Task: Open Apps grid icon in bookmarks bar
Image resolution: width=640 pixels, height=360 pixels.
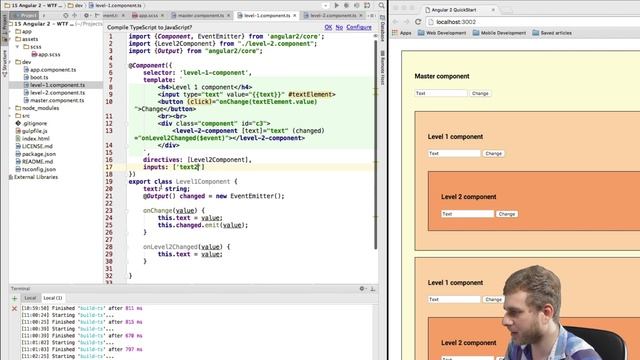Action: [395, 33]
